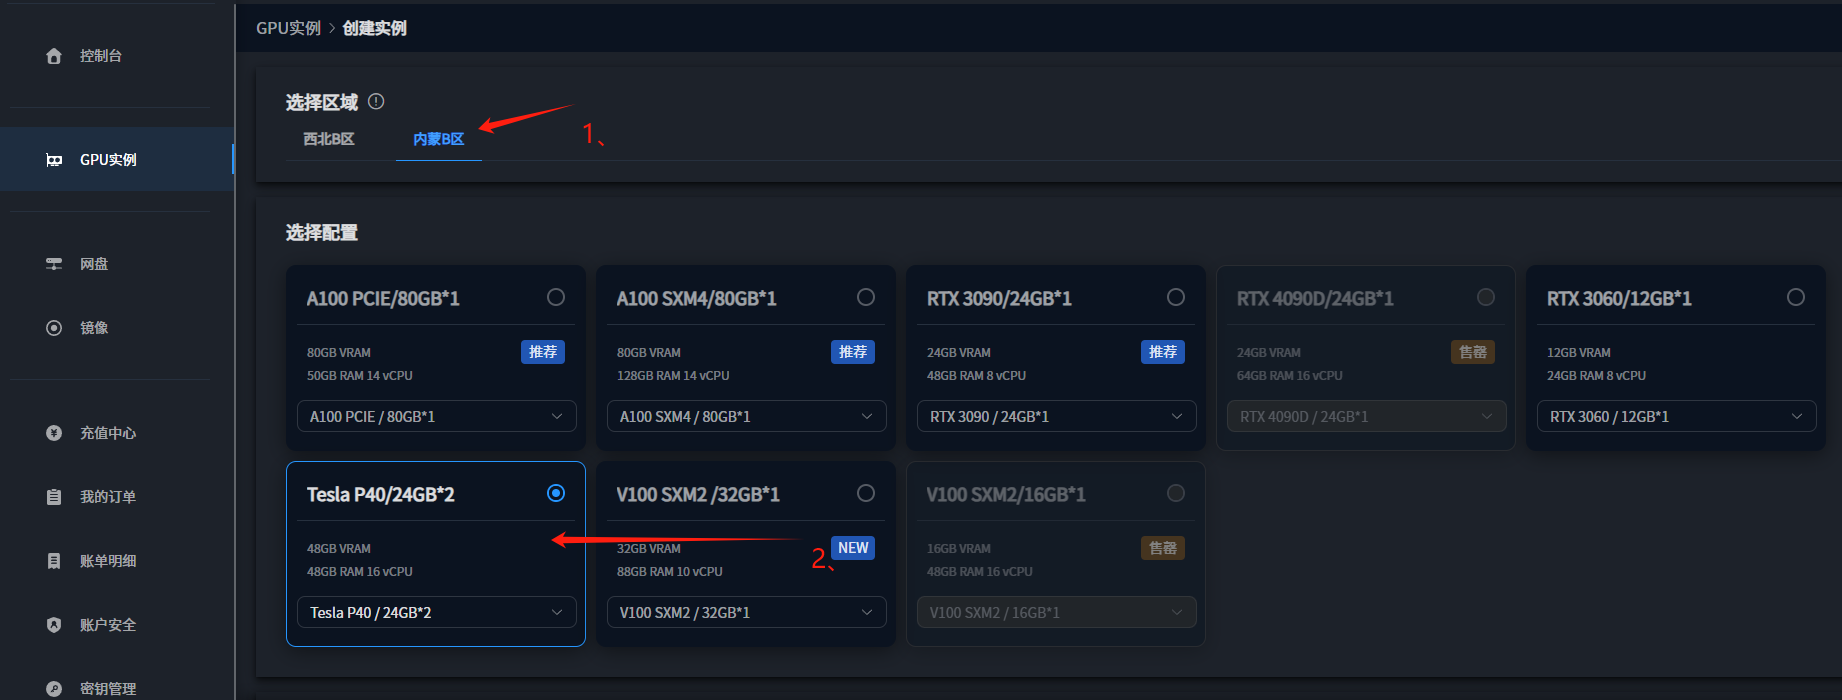Click the home icon next to 控制台
The height and width of the screenshot is (700, 1842).
coord(54,56)
